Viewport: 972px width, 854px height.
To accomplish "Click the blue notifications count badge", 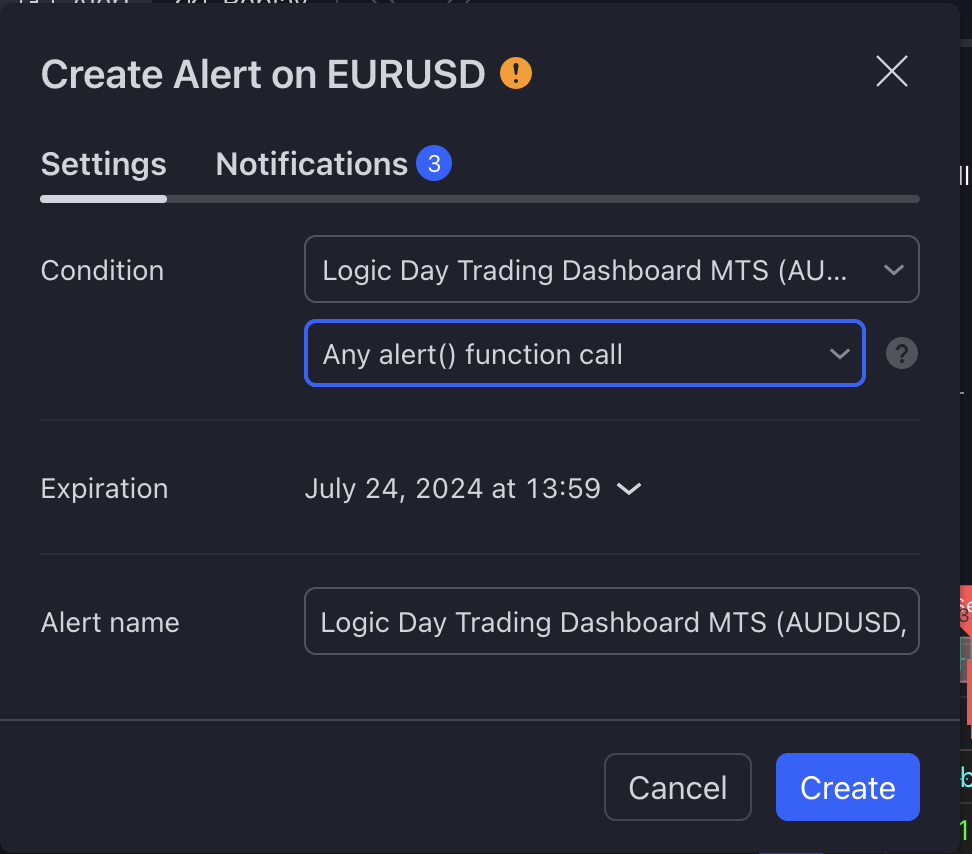I will [x=434, y=164].
